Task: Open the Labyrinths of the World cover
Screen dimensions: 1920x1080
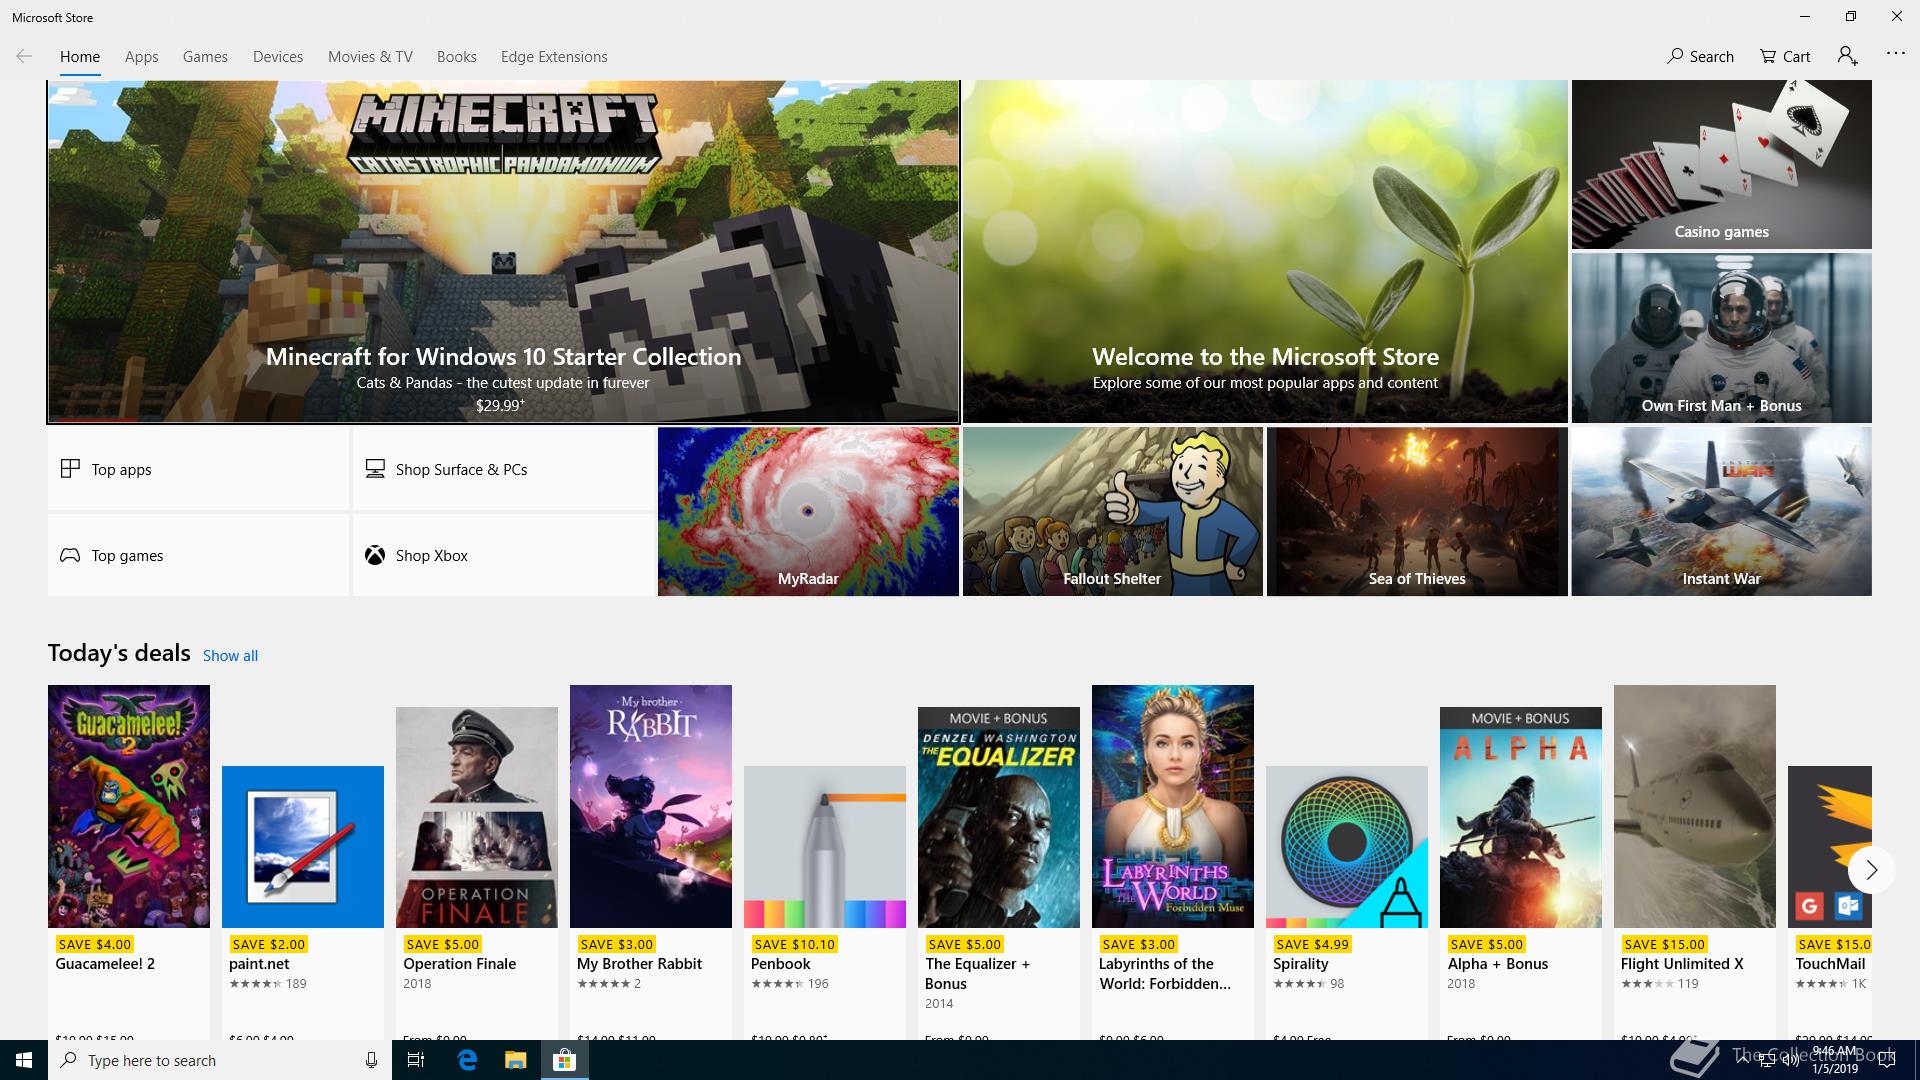Action: click(x=1173, y=806)
